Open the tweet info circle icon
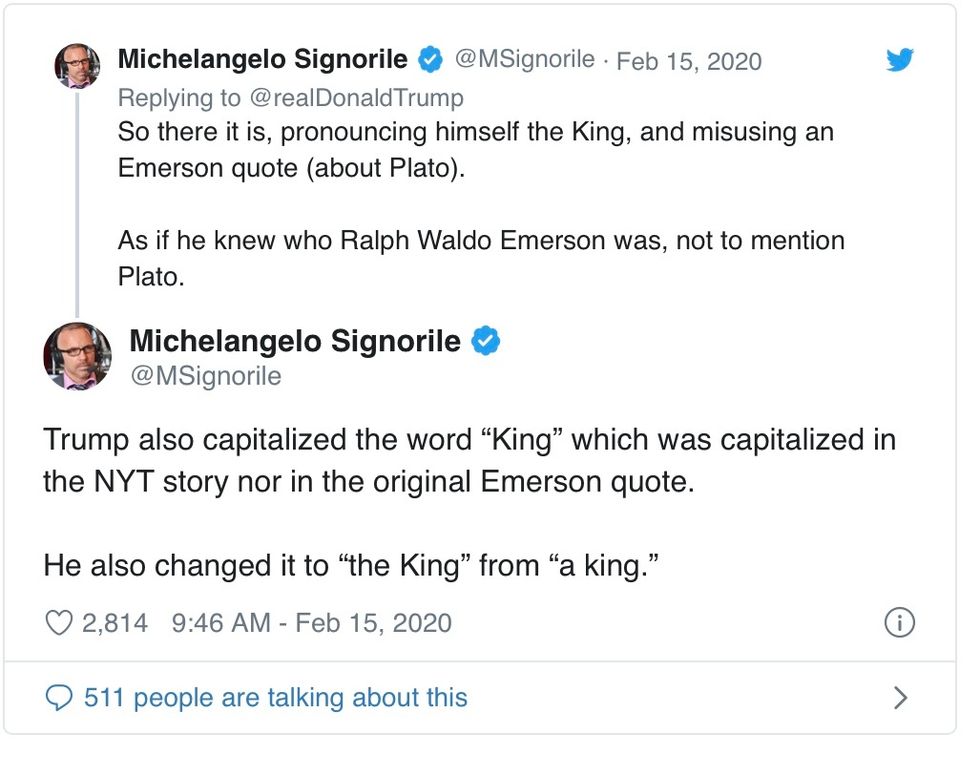980x778 pixels. [x=900, y=623]
